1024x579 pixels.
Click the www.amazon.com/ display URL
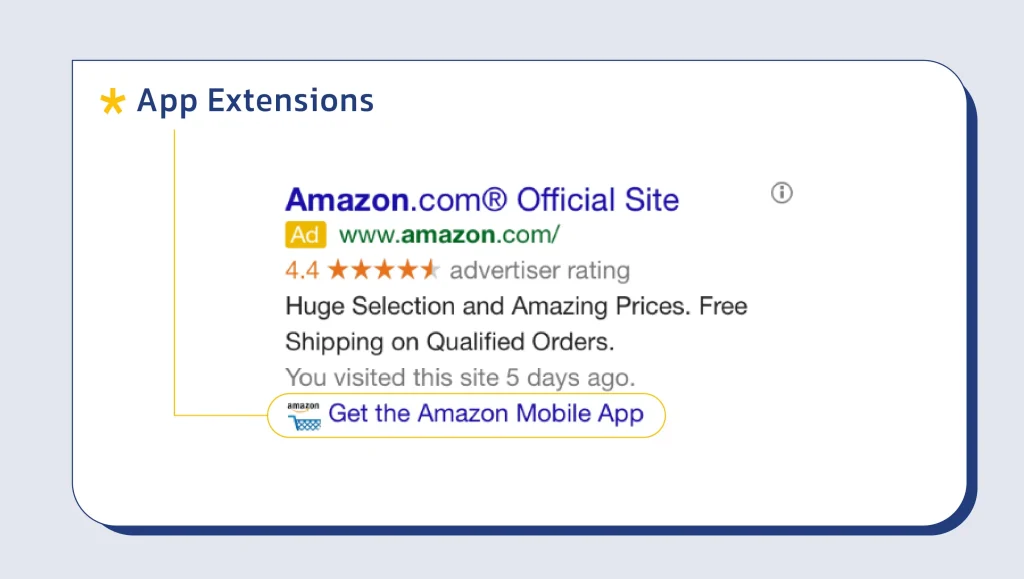(x=449, y=235)
